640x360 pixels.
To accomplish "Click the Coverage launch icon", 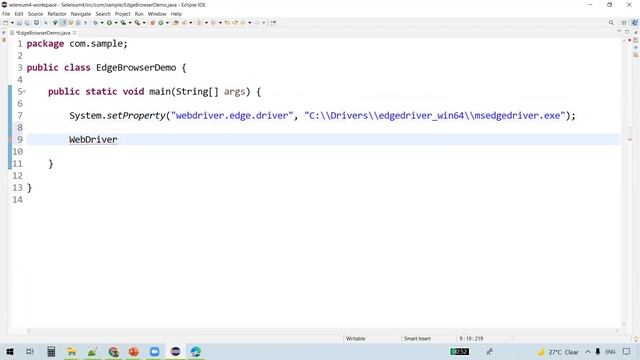I will (123, 23).
